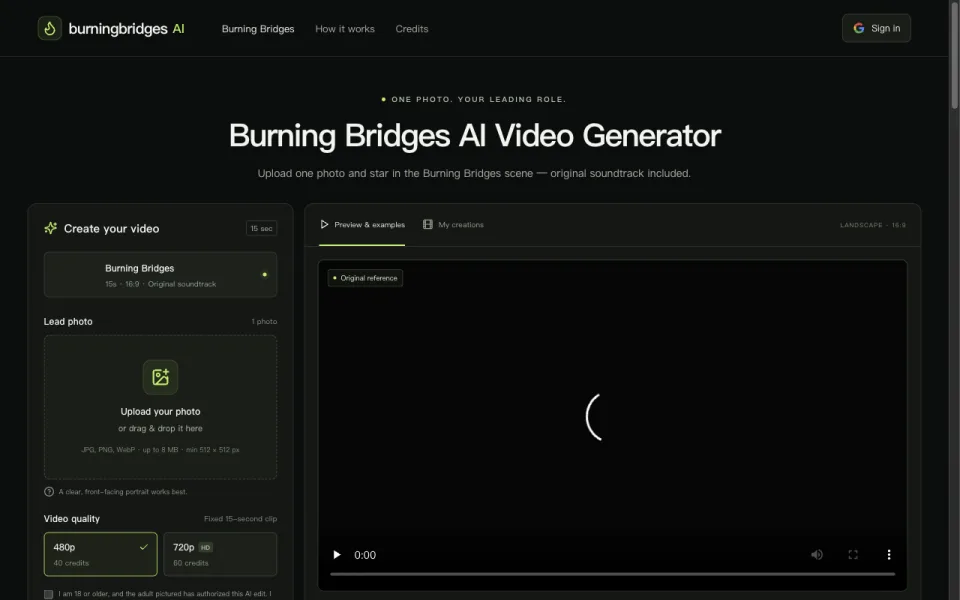Click the 0:00 video timestamp
This screenshot has height=600, width=960.
(365, 555)
